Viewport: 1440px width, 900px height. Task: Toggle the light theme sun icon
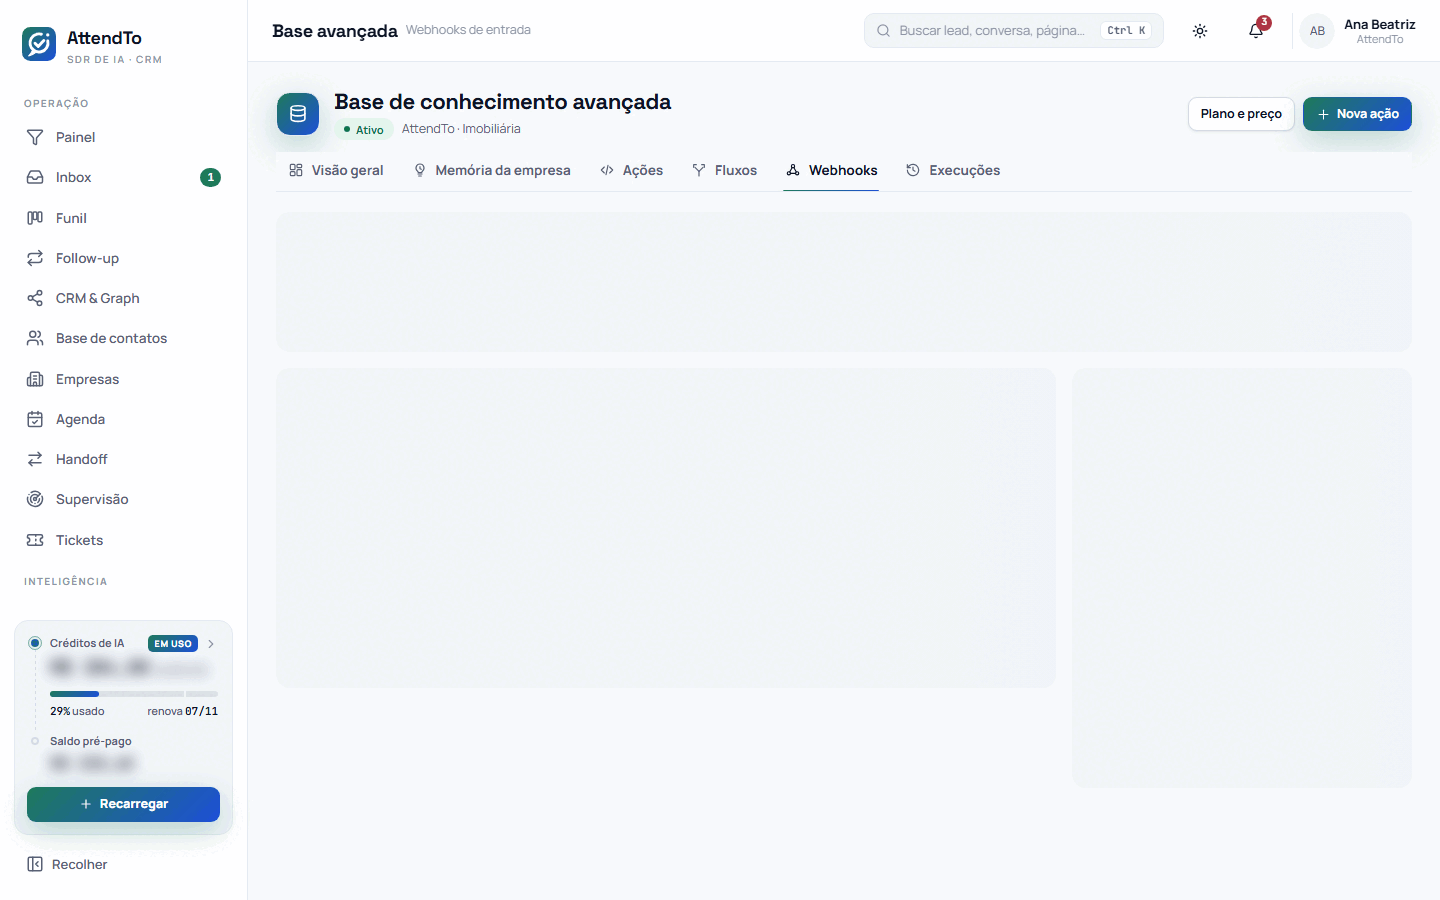click(x=1200, y=31)
